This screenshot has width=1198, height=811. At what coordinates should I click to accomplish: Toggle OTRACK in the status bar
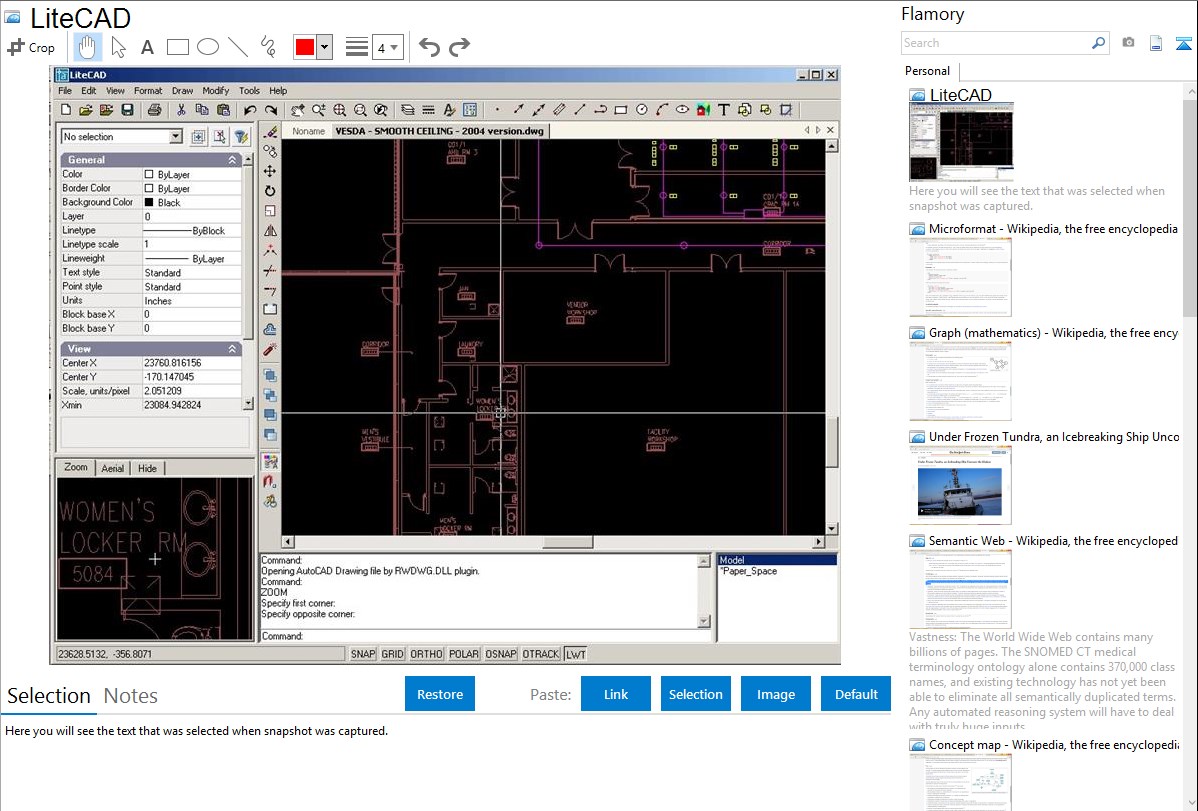point(541,654)
